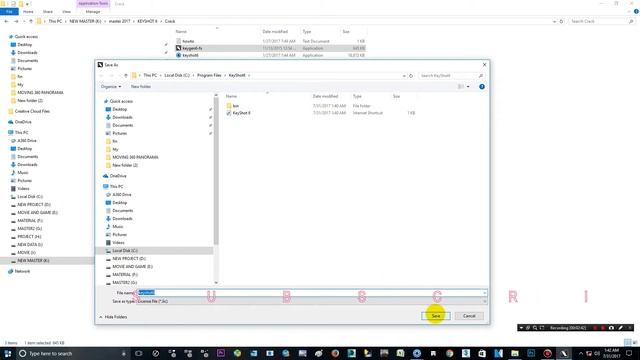Select MOVING 360 PANORAMA in Save As tree
Viewport: 640px width, 360px height.
coord(135,157)
